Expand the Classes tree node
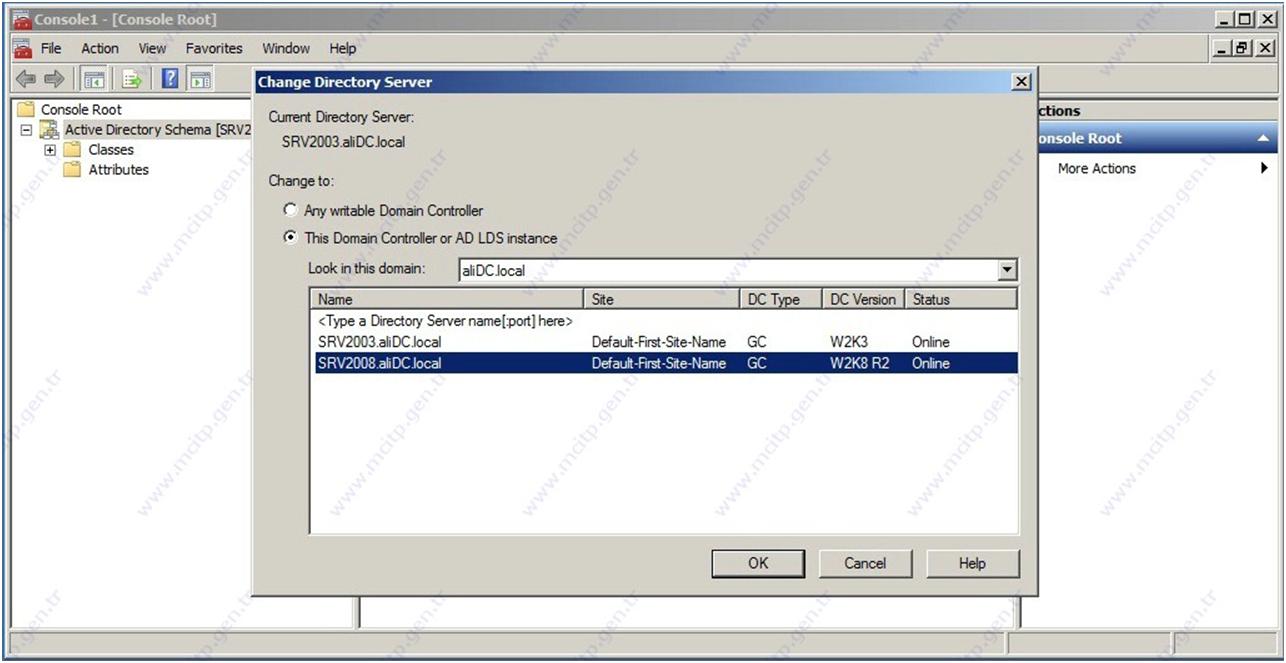 tap(49, 150)
